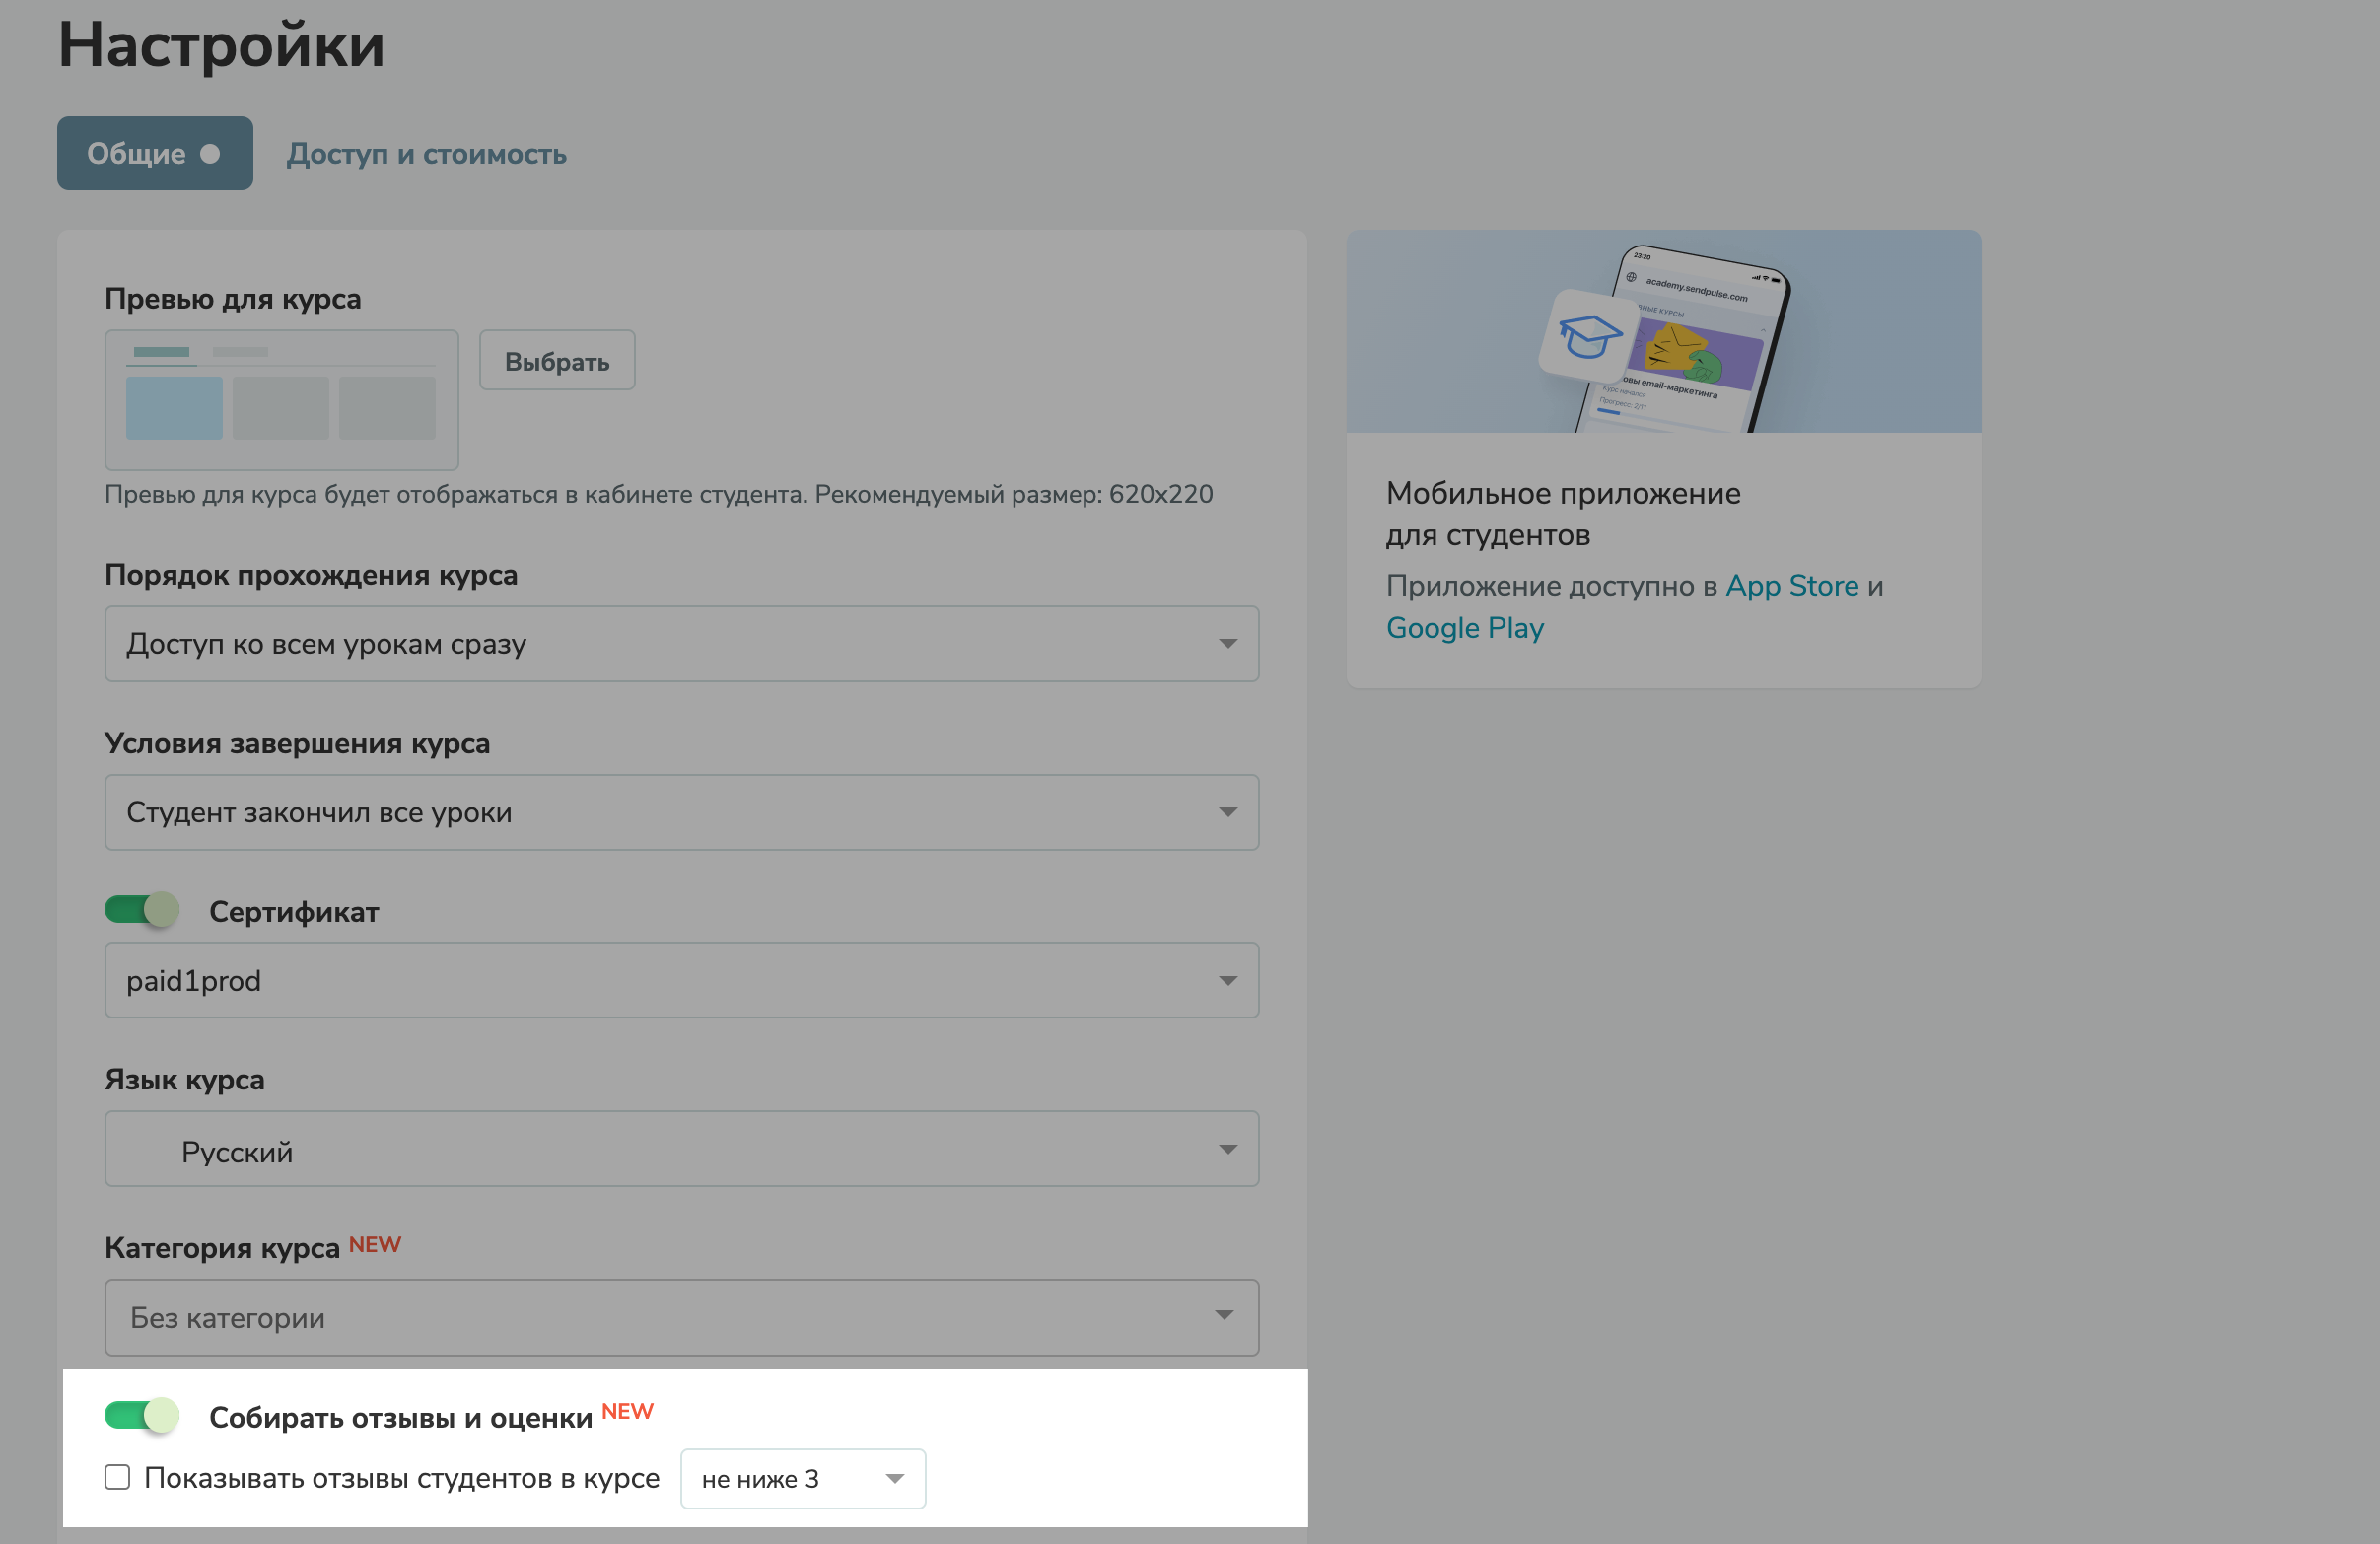
Task: Click the Выбрать preview button
Action: click(x=556, y=361)
